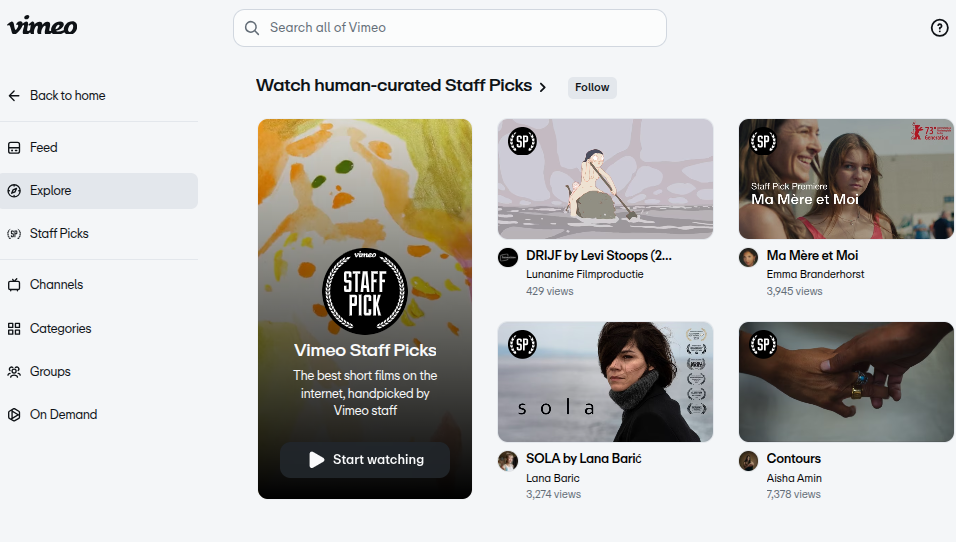
Task: Click the search magnifier icon
Action: click(252, 28)
